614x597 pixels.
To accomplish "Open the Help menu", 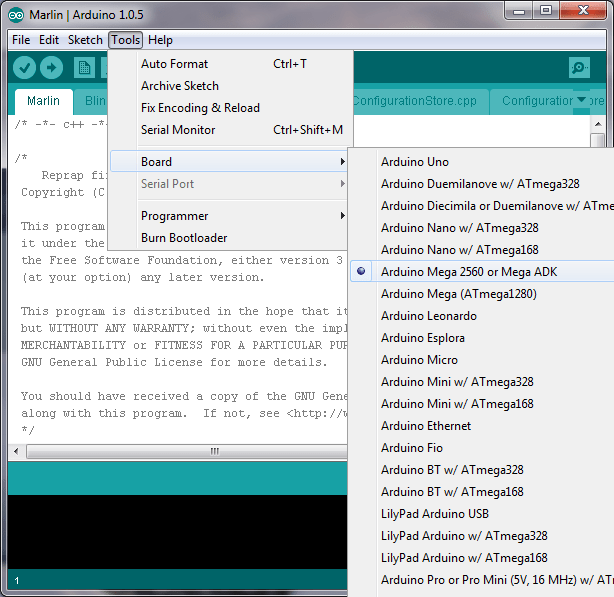I will coord(160,40).
